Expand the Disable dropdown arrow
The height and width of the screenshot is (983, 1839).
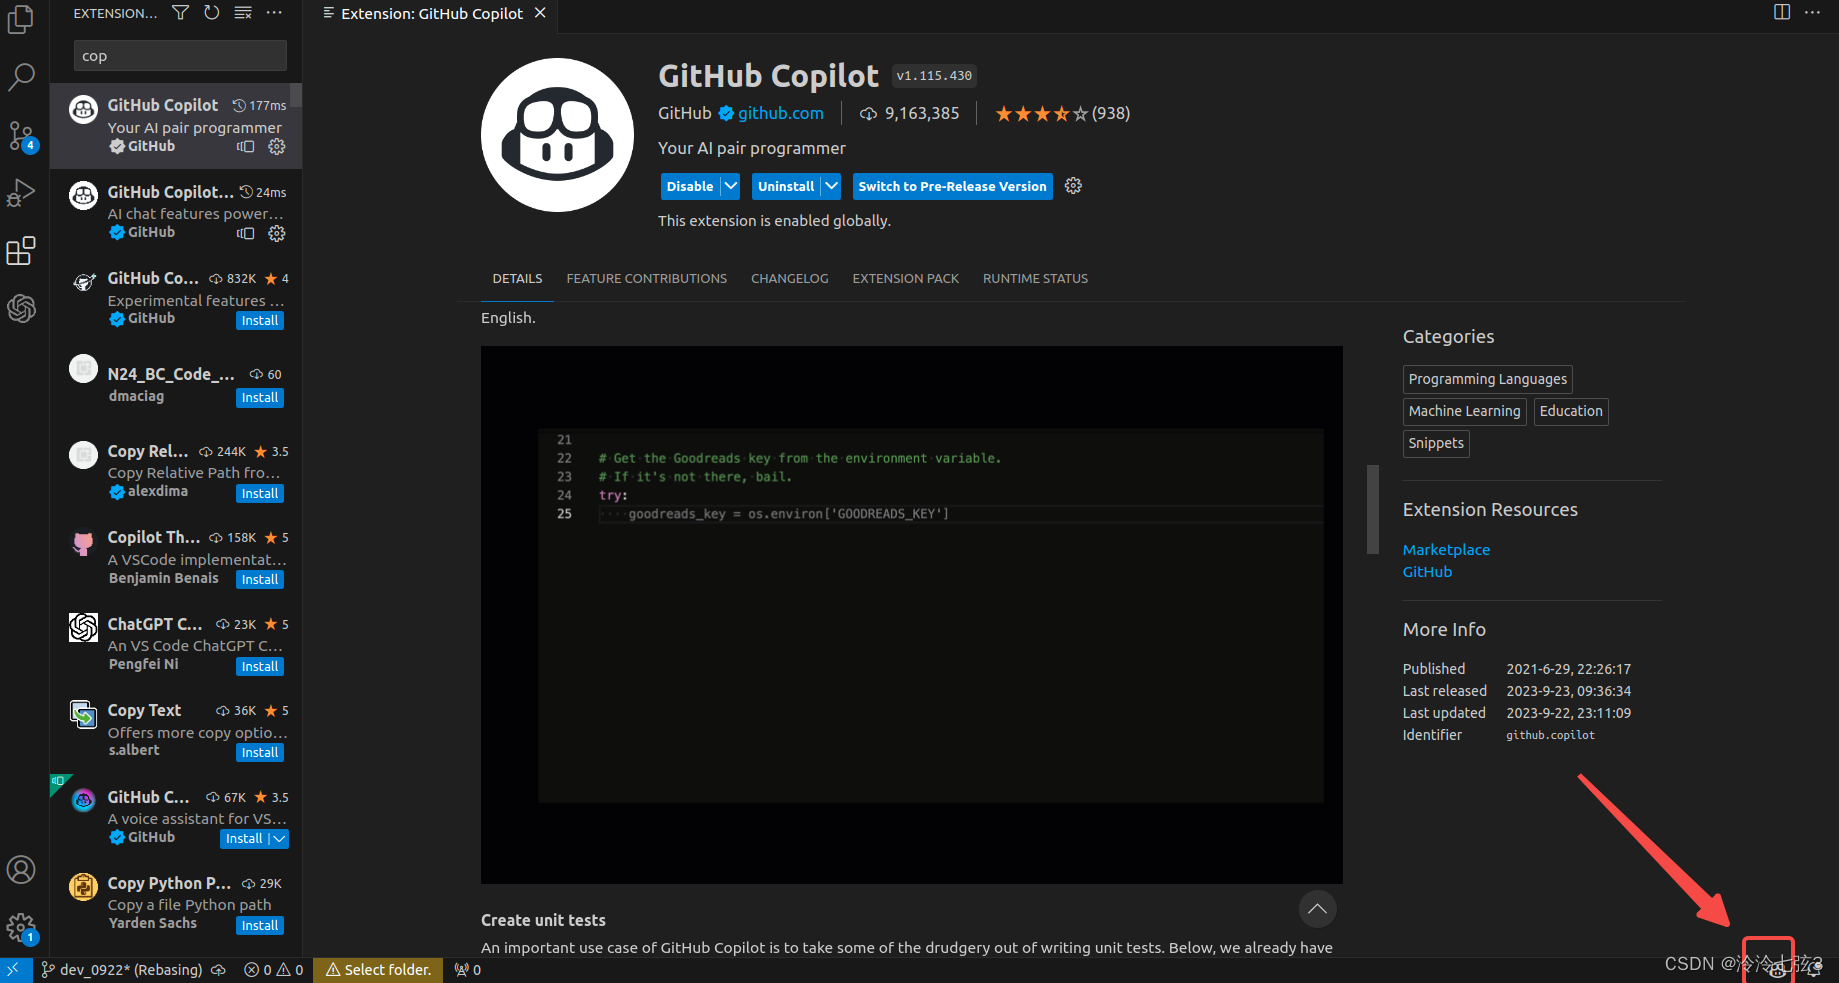pyautogui.click(x=731, y=186)
